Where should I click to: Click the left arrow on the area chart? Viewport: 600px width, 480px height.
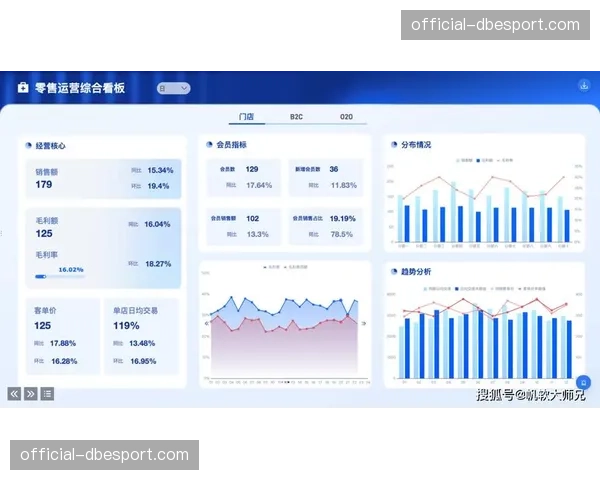207,323
